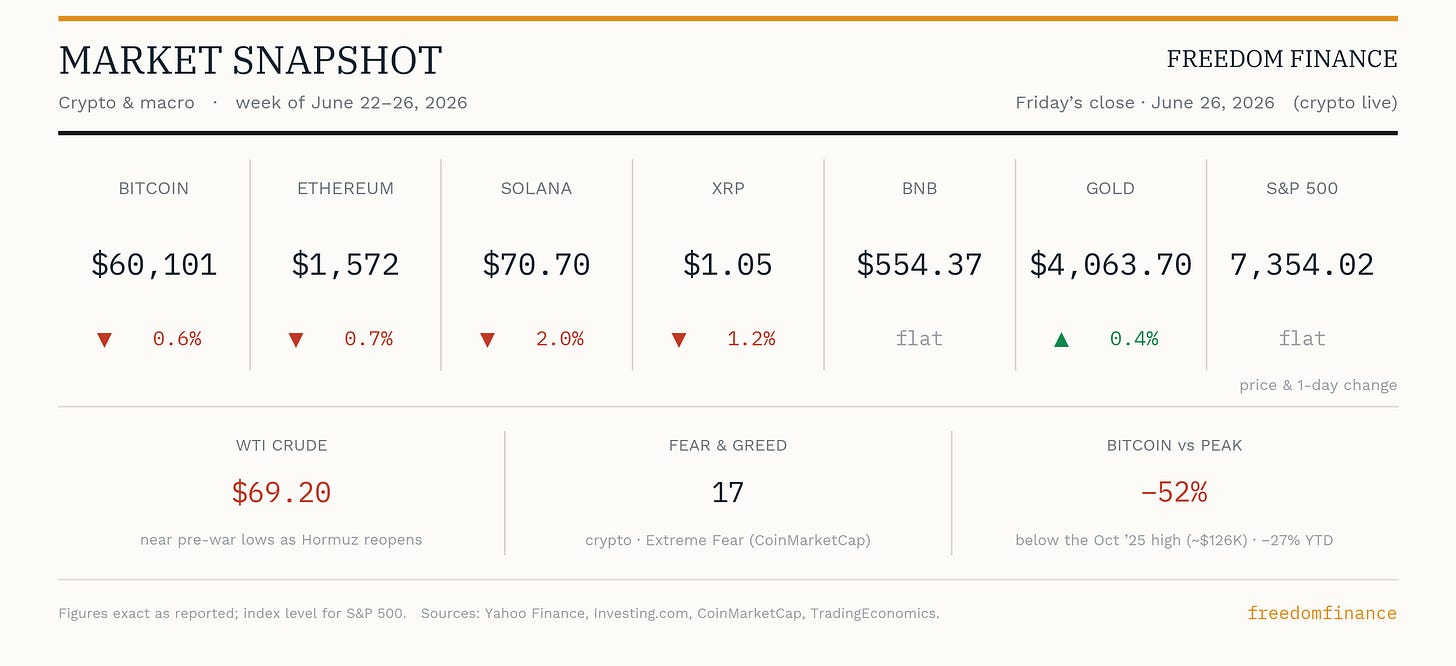Screen dimensions: 1456x666
Task: Click the WTI Crude value $69.20
Action: point(281,492)
